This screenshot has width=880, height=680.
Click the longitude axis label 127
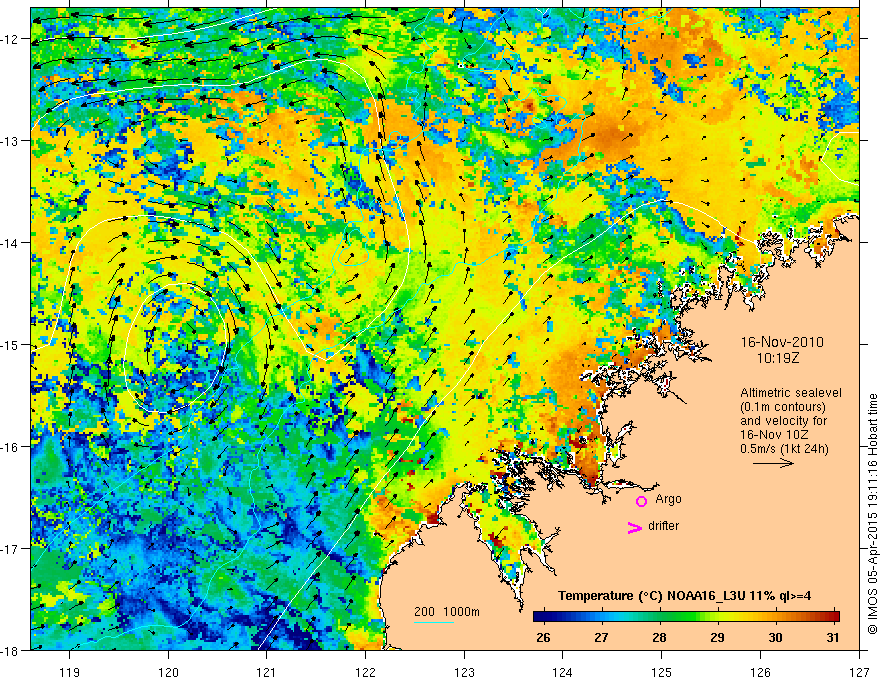coord(859,672)
